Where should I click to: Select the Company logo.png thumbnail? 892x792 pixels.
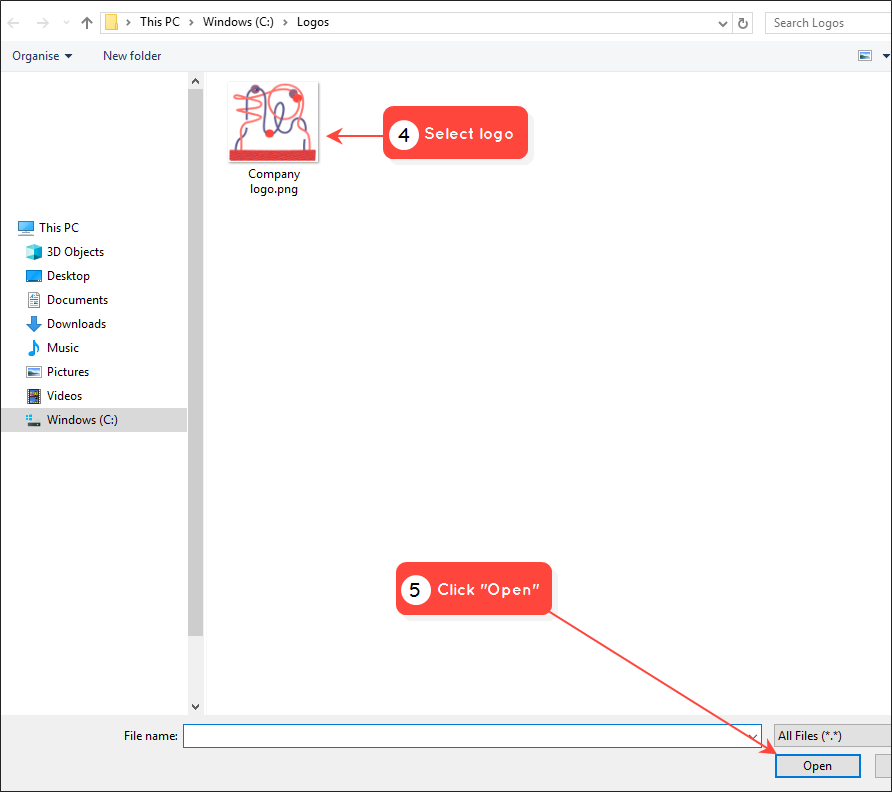(x=274, y=122)
